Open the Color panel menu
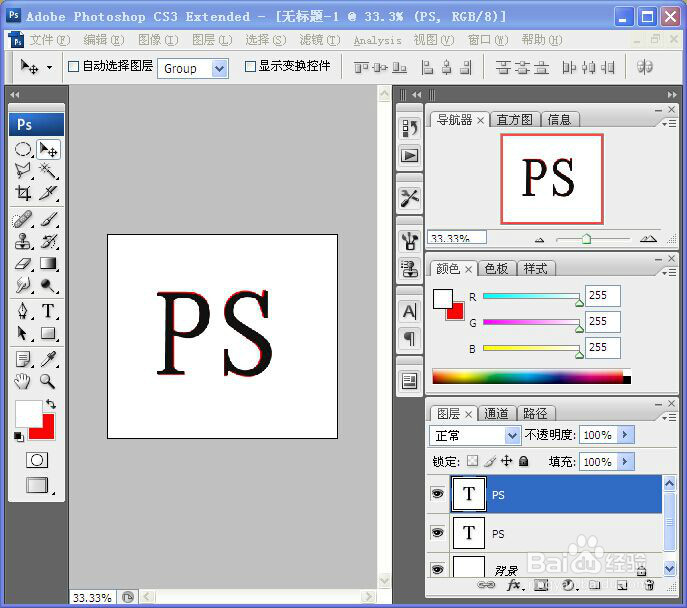 pos(669,273)
